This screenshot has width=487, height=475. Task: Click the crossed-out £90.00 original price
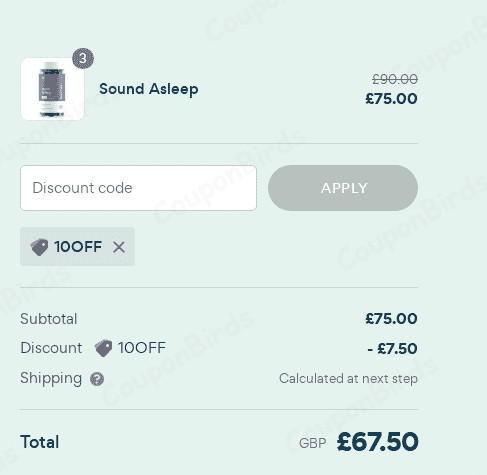click(395, 79)
